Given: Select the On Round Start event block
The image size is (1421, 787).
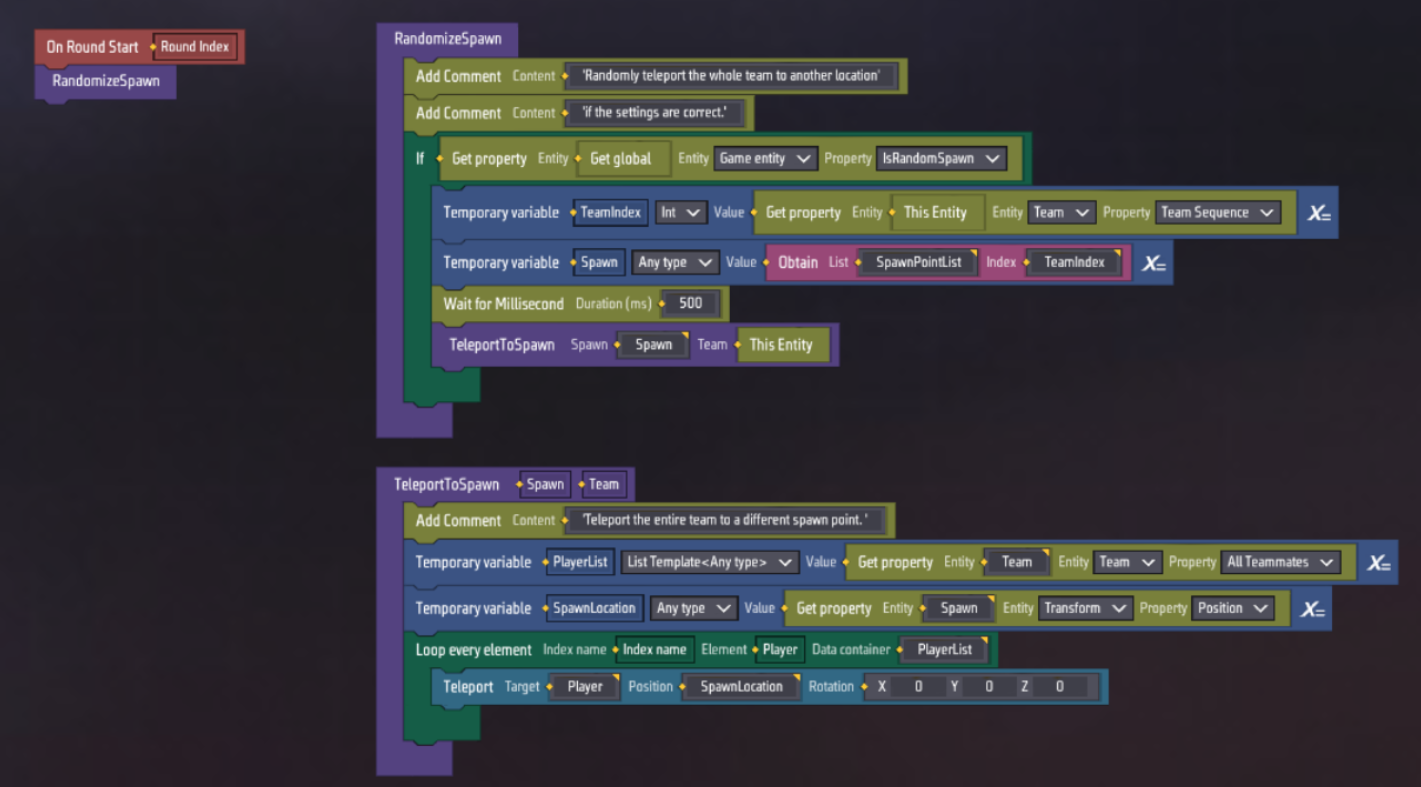Looking at the screenshot, I should (92, 47).
